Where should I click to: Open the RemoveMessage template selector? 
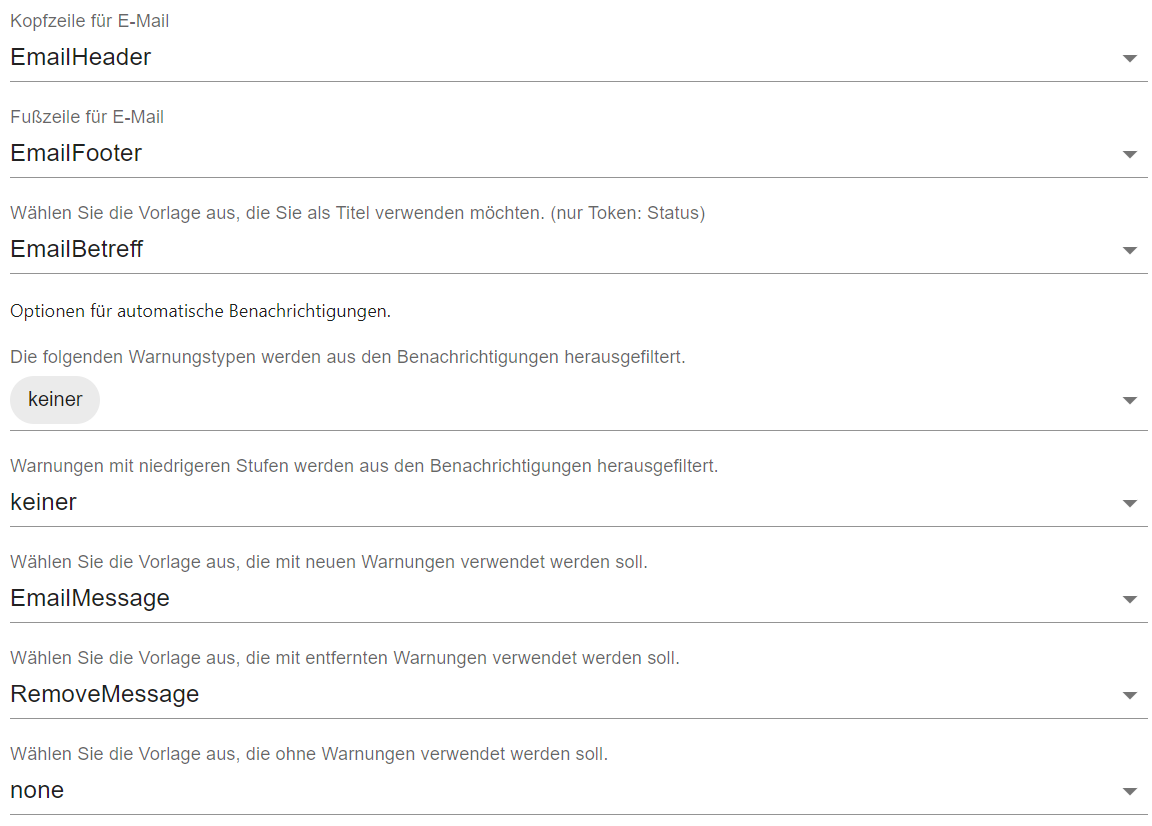[x=579, y=694]
